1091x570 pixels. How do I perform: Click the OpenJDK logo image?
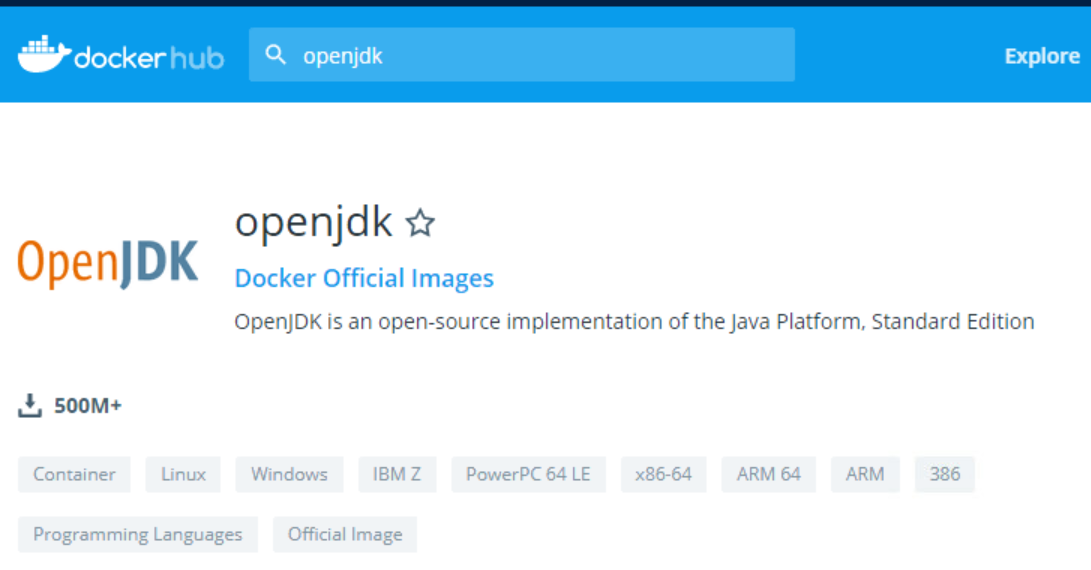click(x=108, y=263)
